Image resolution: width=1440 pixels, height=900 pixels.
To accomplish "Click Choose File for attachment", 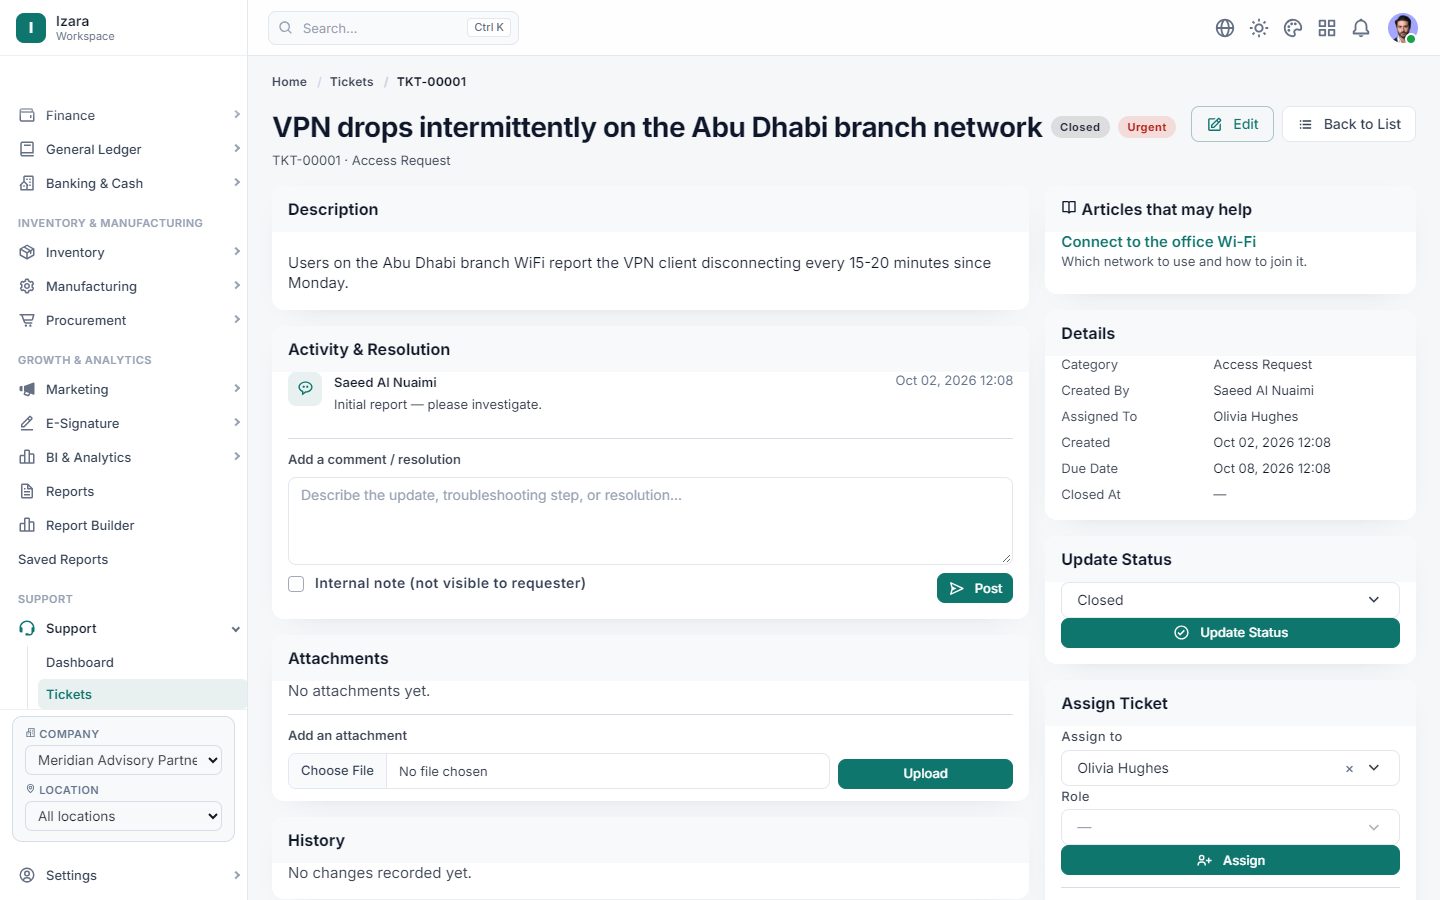I will coord(337,771).
